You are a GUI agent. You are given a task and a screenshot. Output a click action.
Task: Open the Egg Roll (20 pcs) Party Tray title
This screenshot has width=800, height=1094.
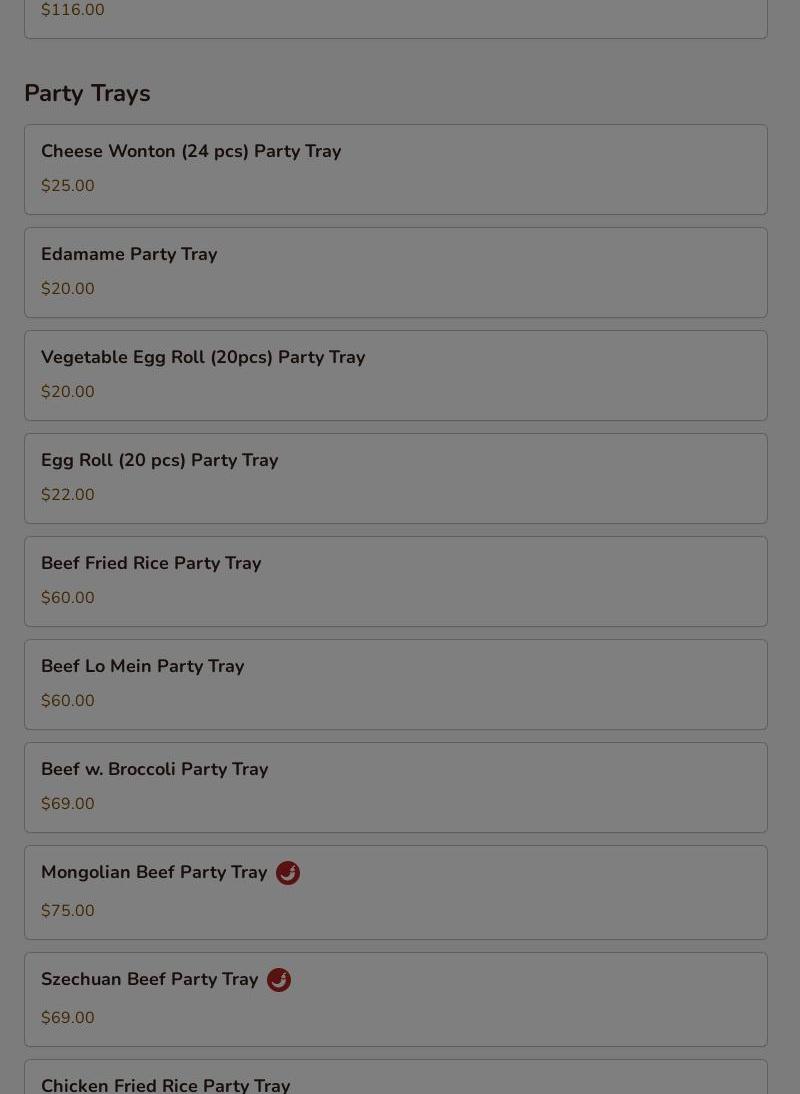click(x=160, y=460)
